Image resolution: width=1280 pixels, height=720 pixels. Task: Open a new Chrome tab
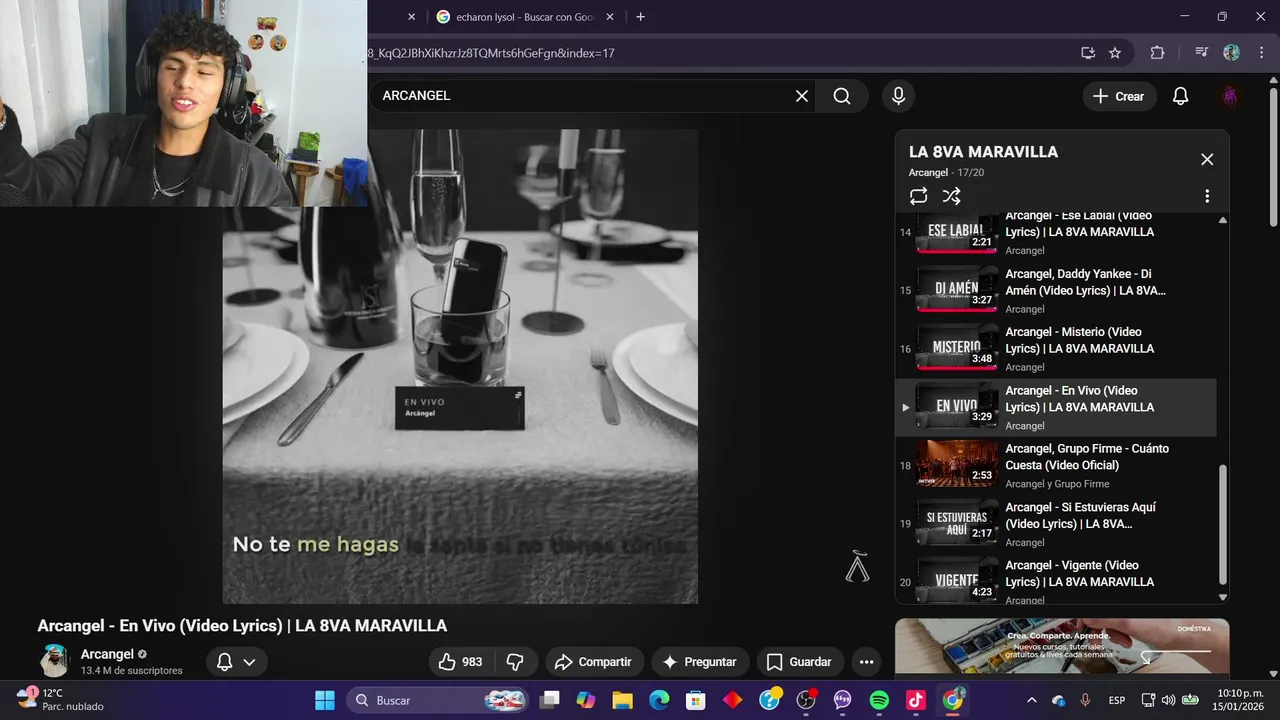(640, 17)
